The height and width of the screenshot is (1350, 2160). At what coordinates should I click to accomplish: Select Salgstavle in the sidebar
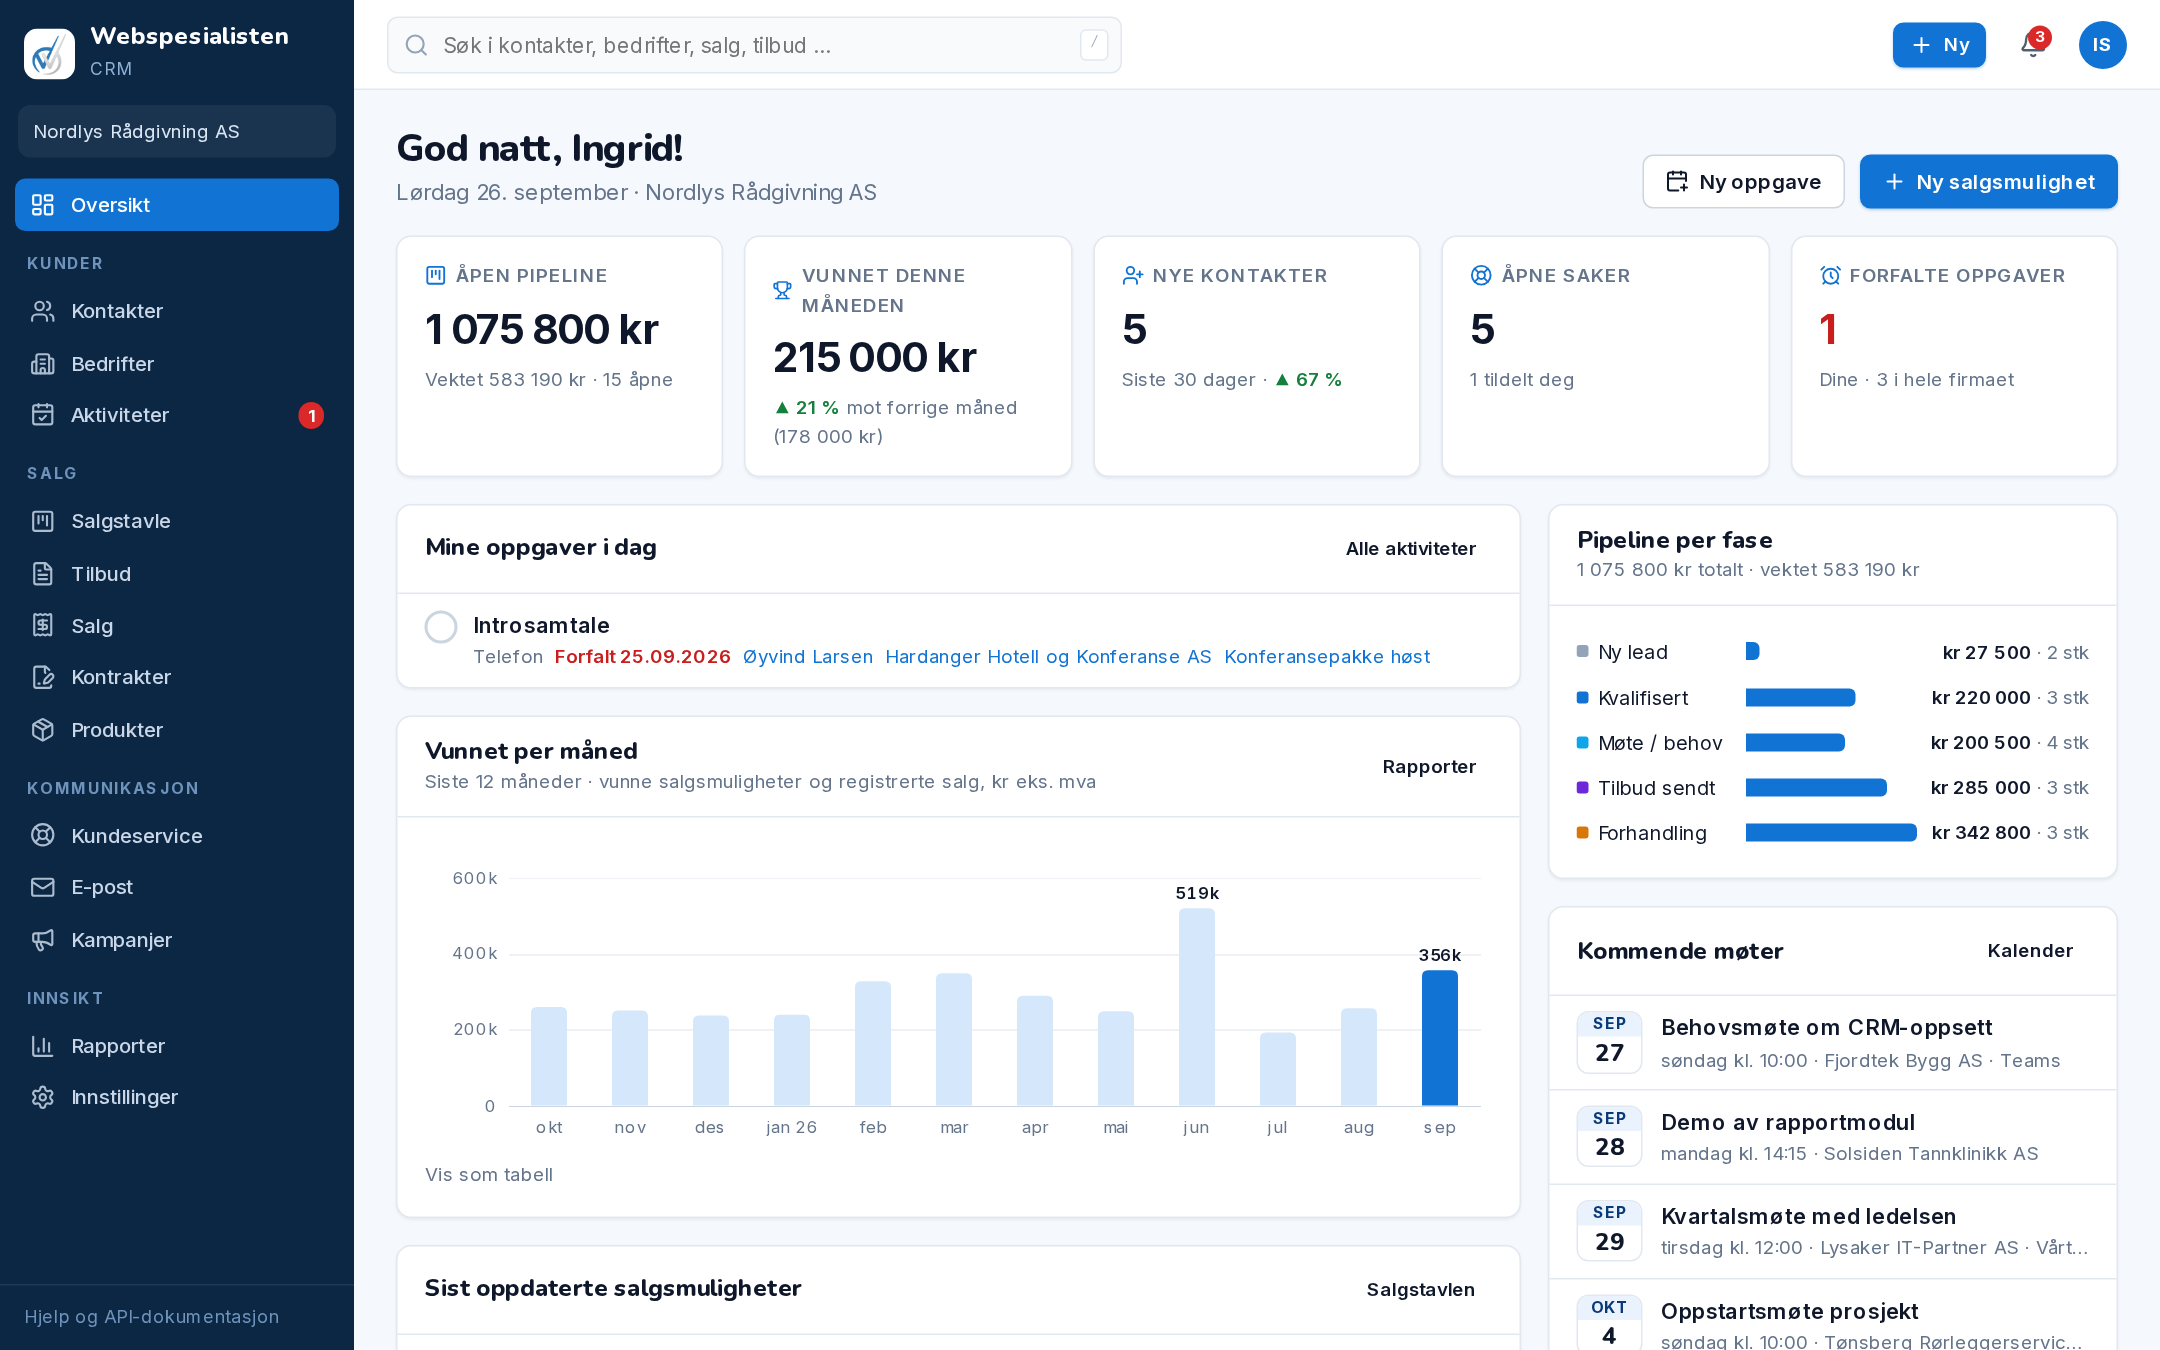point(177,521)
